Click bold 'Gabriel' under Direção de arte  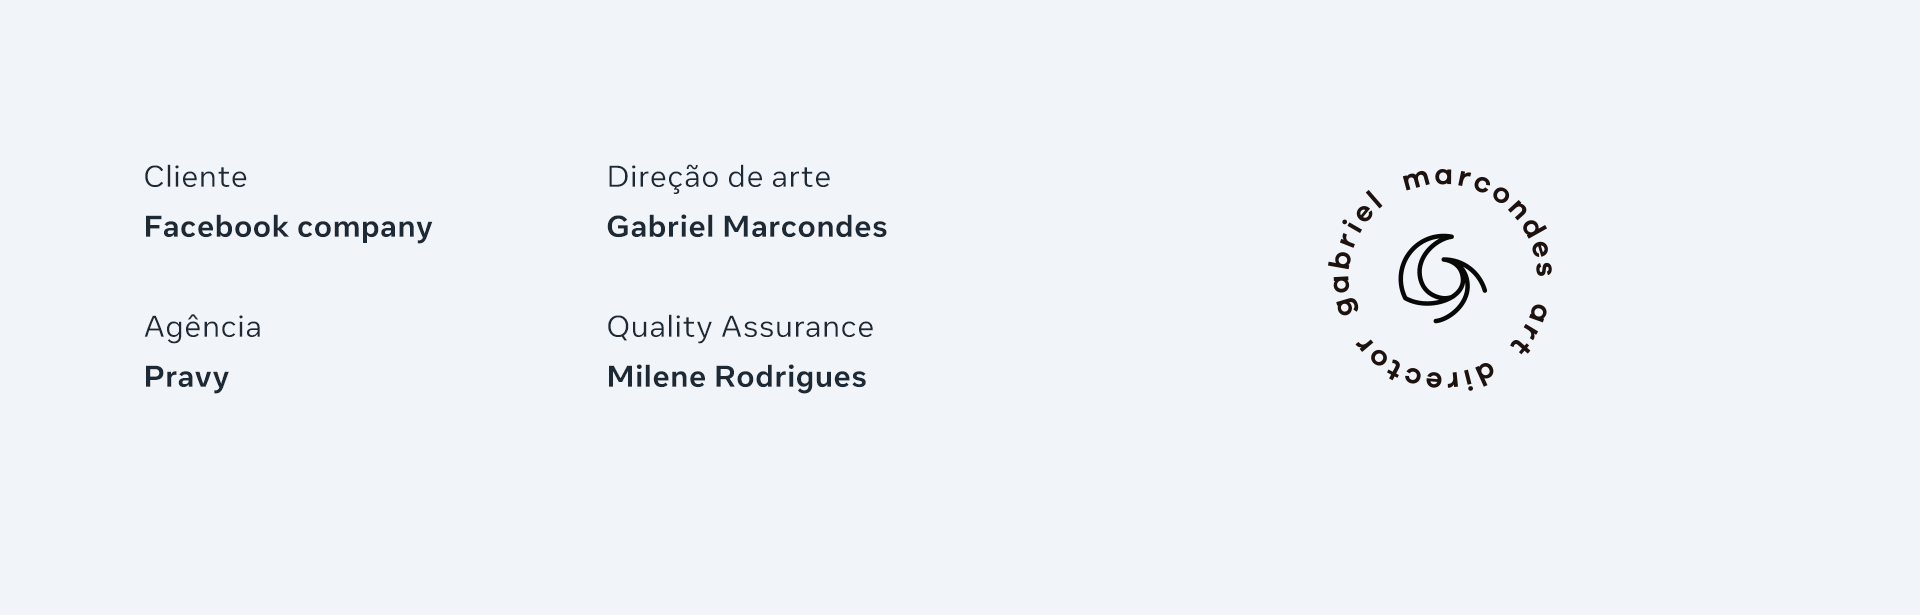(660, 227)
